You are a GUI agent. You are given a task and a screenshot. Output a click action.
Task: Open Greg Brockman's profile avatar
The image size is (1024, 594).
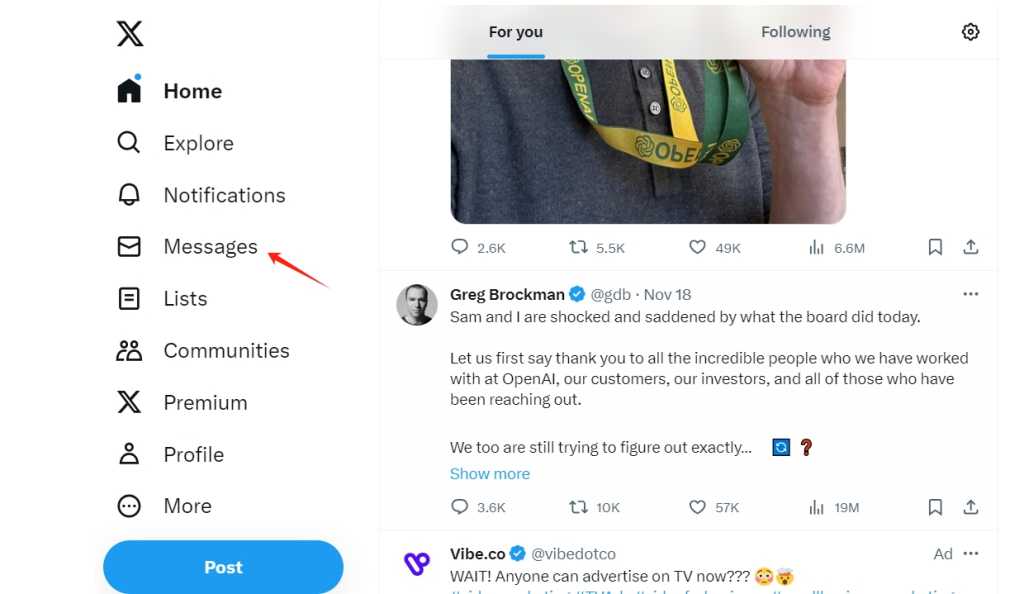(x=417, y=305)
